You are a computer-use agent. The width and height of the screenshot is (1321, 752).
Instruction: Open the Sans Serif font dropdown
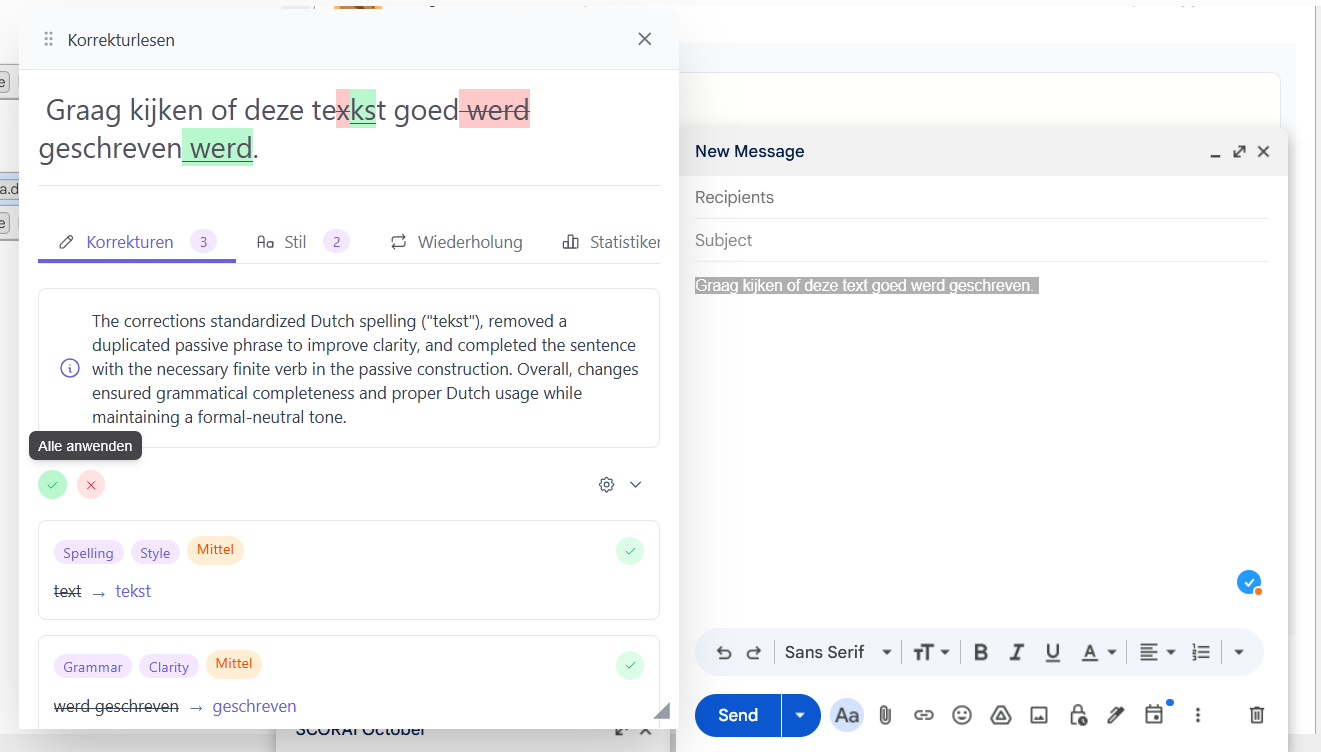[x=838, y=652]
